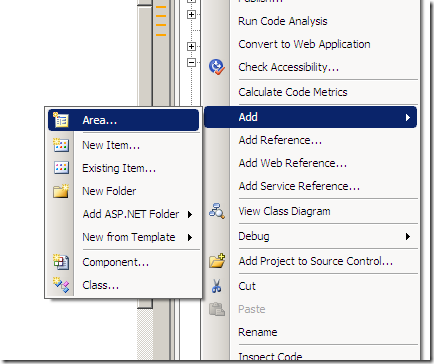The width and height of the screenshot is (434, 364).
Task: Click the New Folder icon
Action: click(x=61, y=191)
